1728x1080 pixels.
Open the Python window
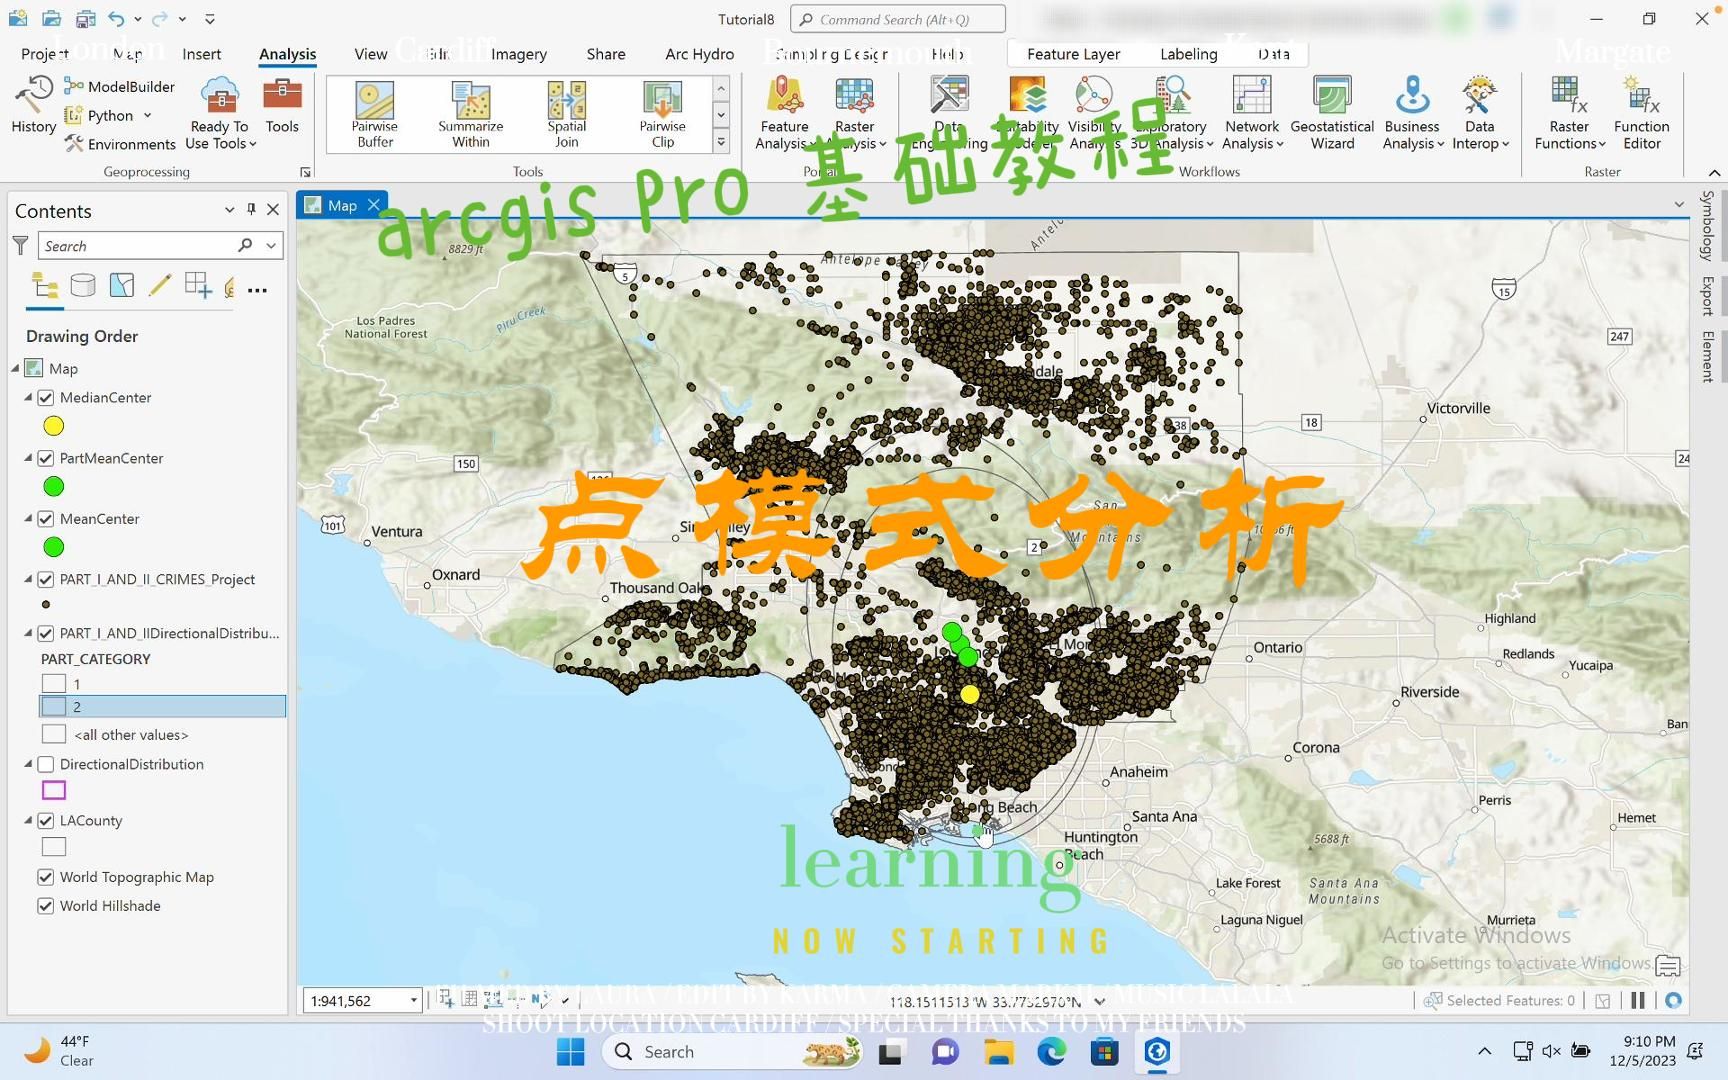tap(105, 115)
